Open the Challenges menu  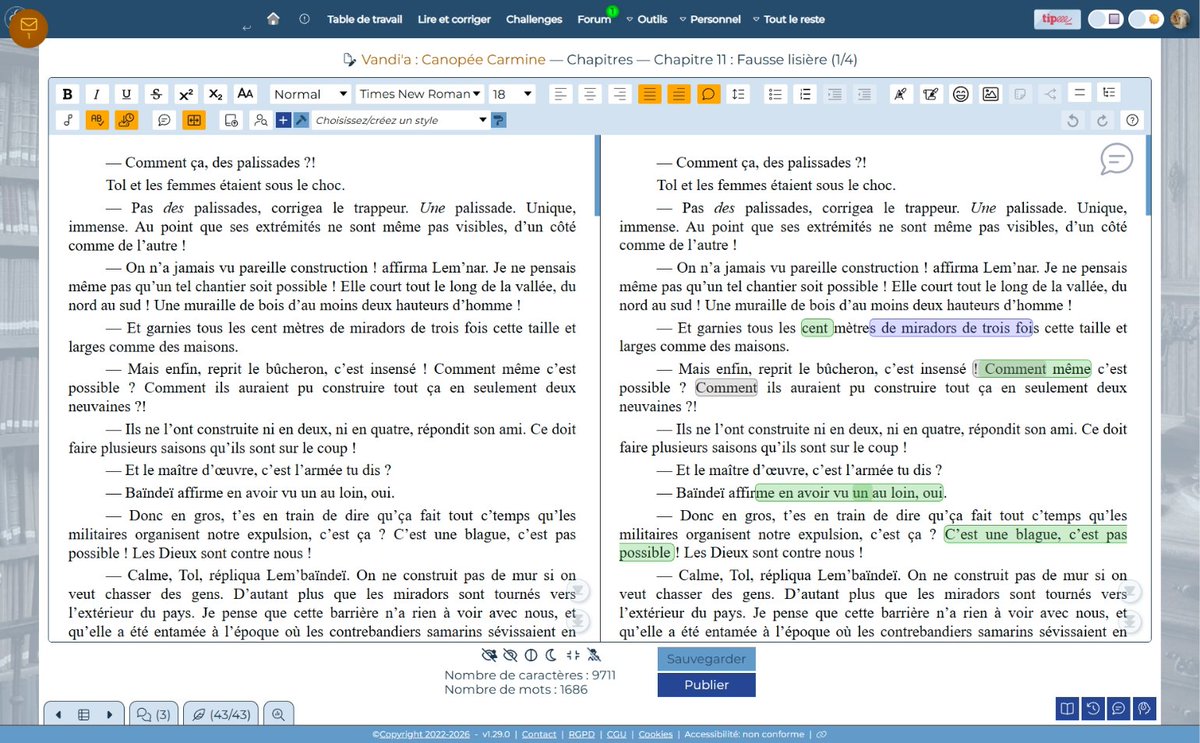point(534,19)
